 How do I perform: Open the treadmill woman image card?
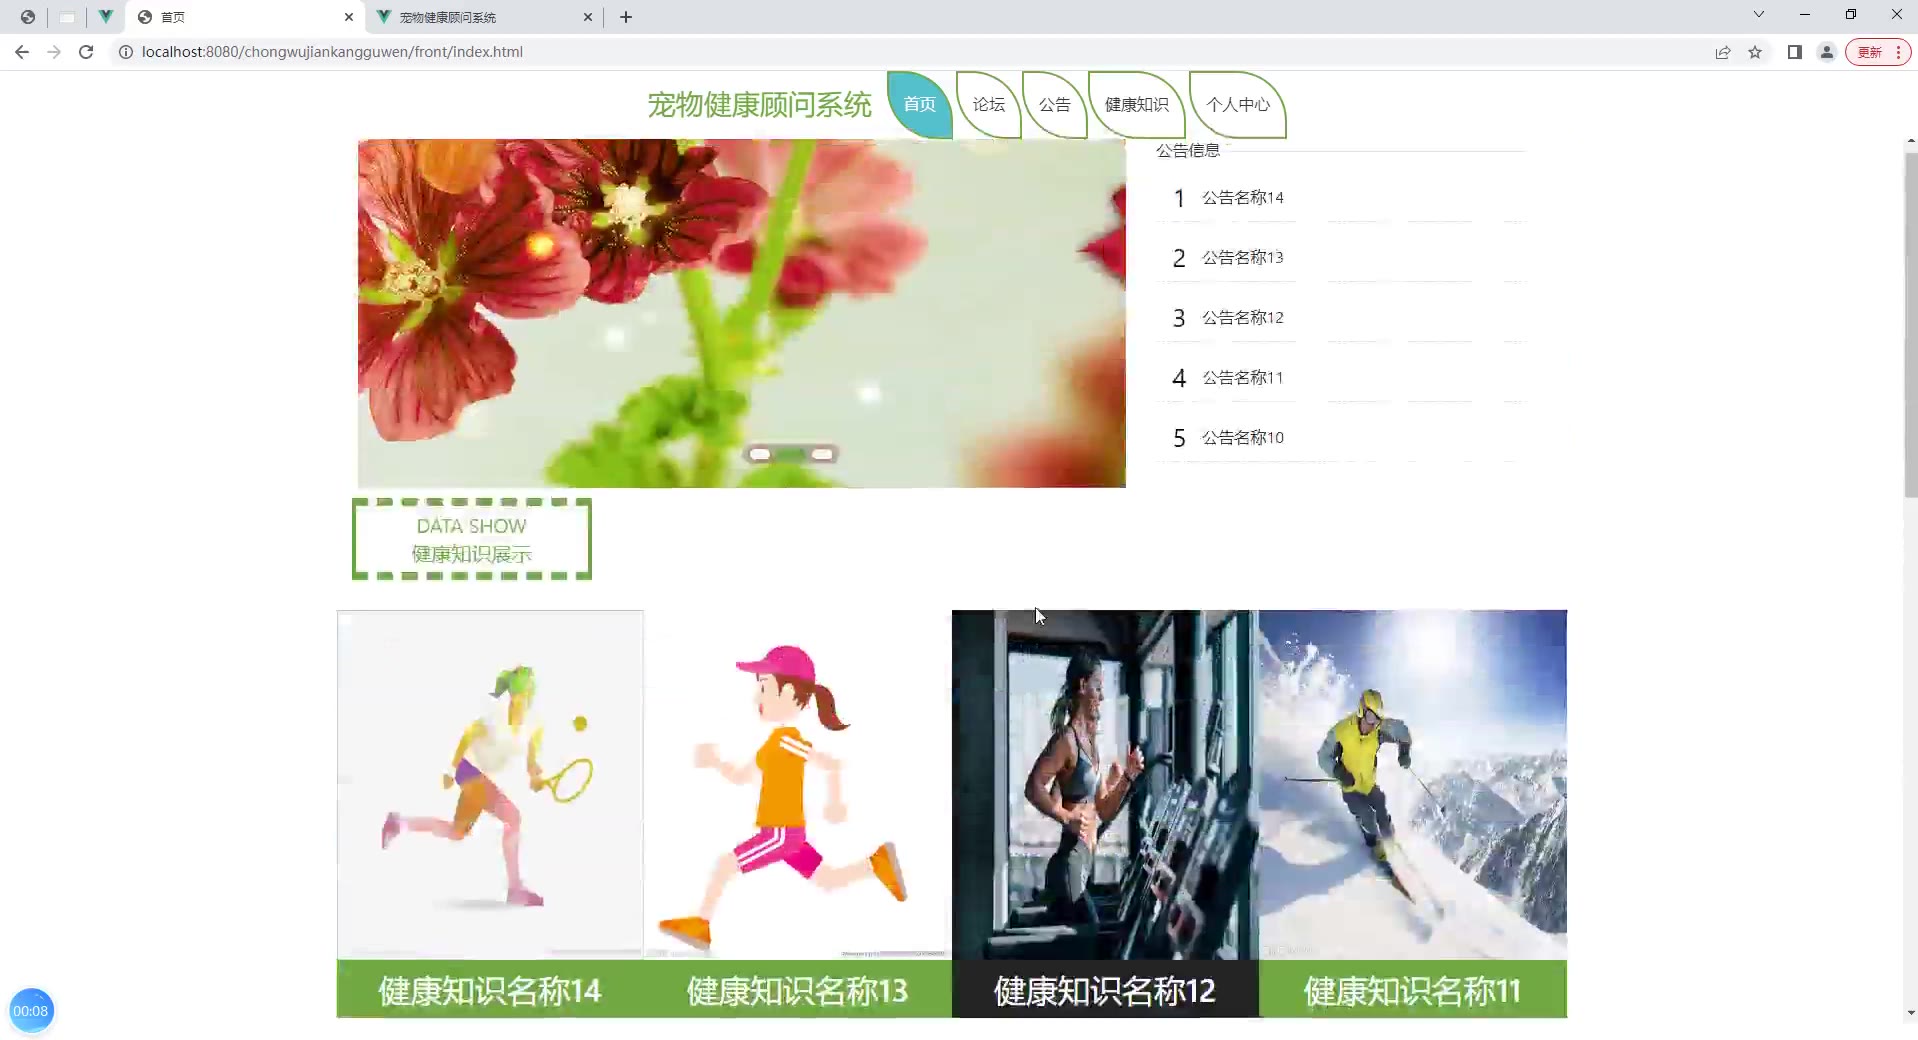[1105, 785]
